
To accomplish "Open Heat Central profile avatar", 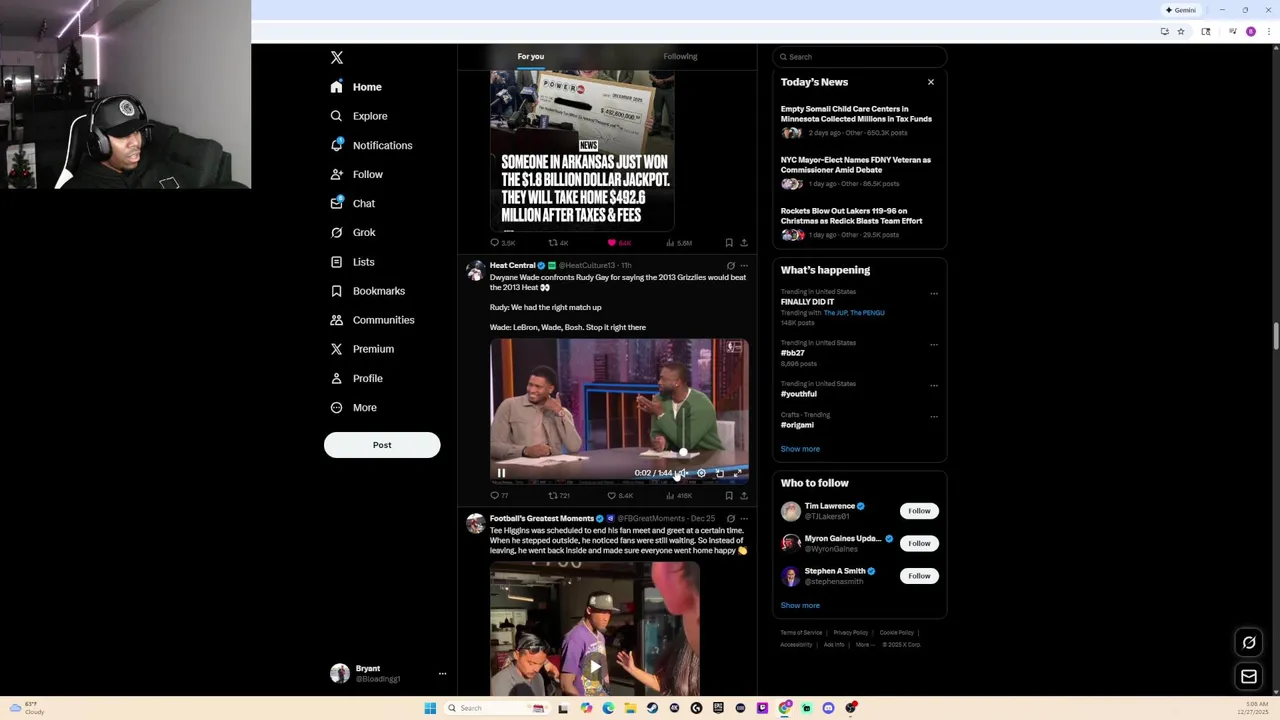I will pyautogui.click(x=475, y=271).
